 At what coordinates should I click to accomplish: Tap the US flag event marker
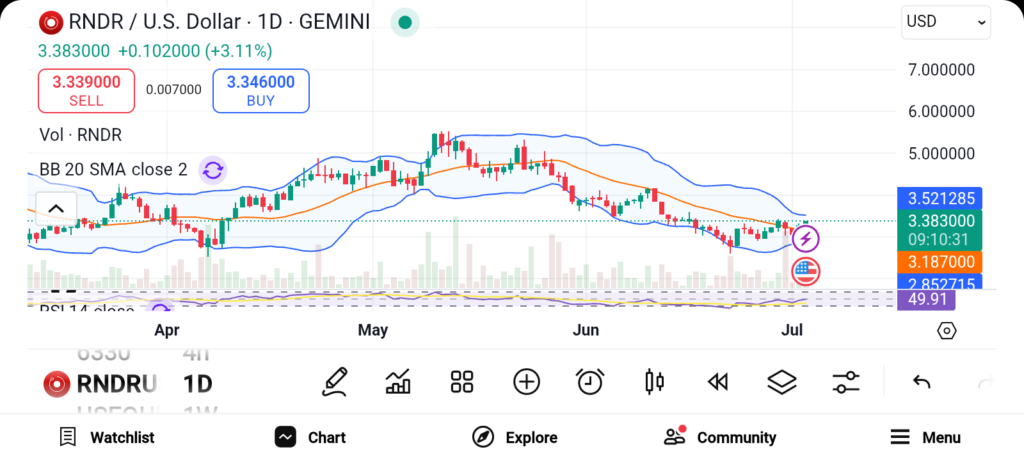pyautogui.click(x=806, y=271)
